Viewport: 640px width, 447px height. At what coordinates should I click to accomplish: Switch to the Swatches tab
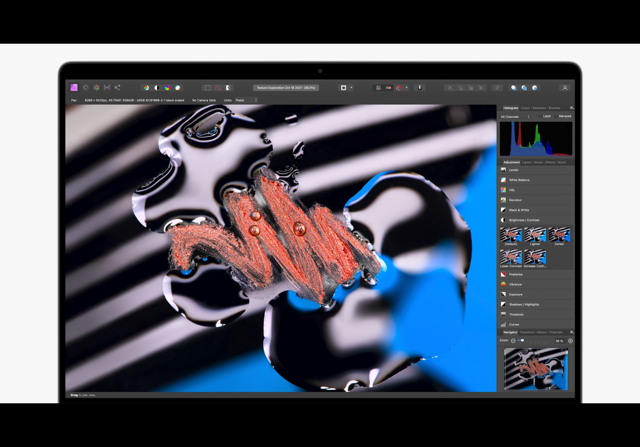[x=539, y=108]
